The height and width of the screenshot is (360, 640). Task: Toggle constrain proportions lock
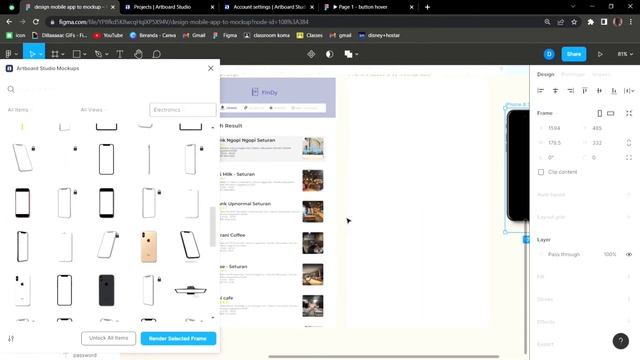point(629,143)
